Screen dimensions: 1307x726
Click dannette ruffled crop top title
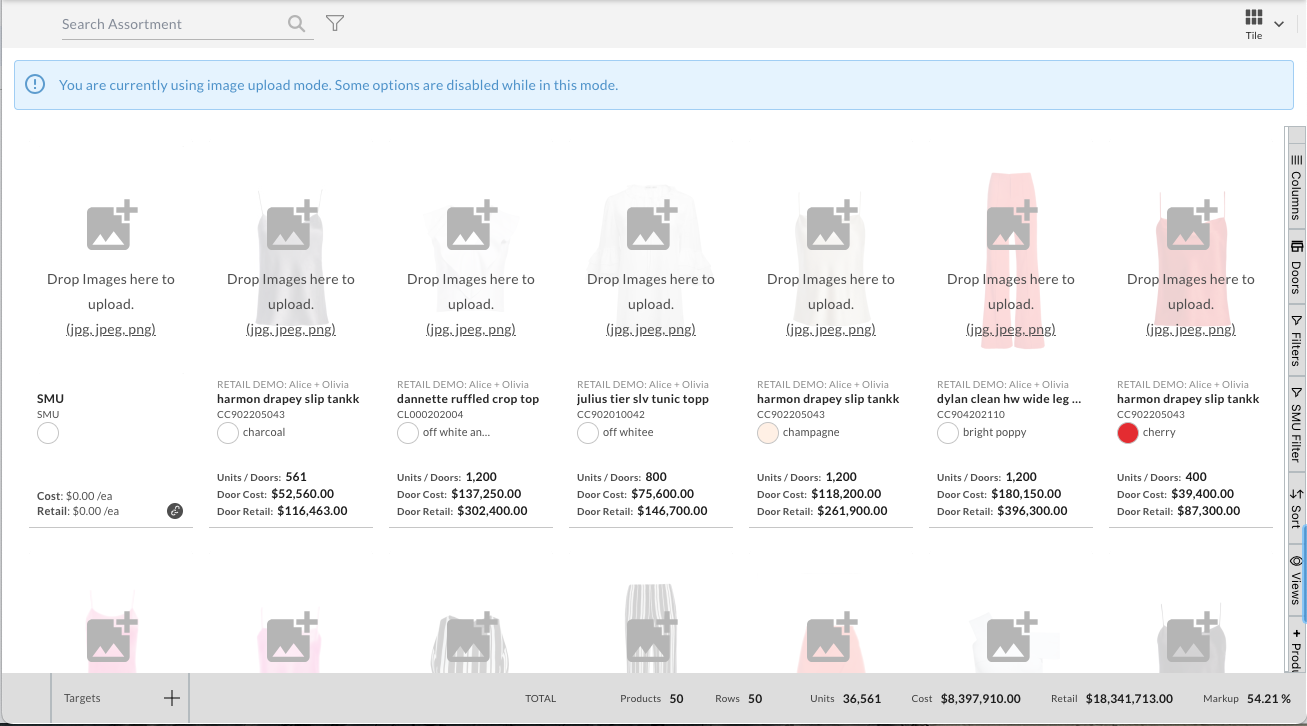pos(468,399)
